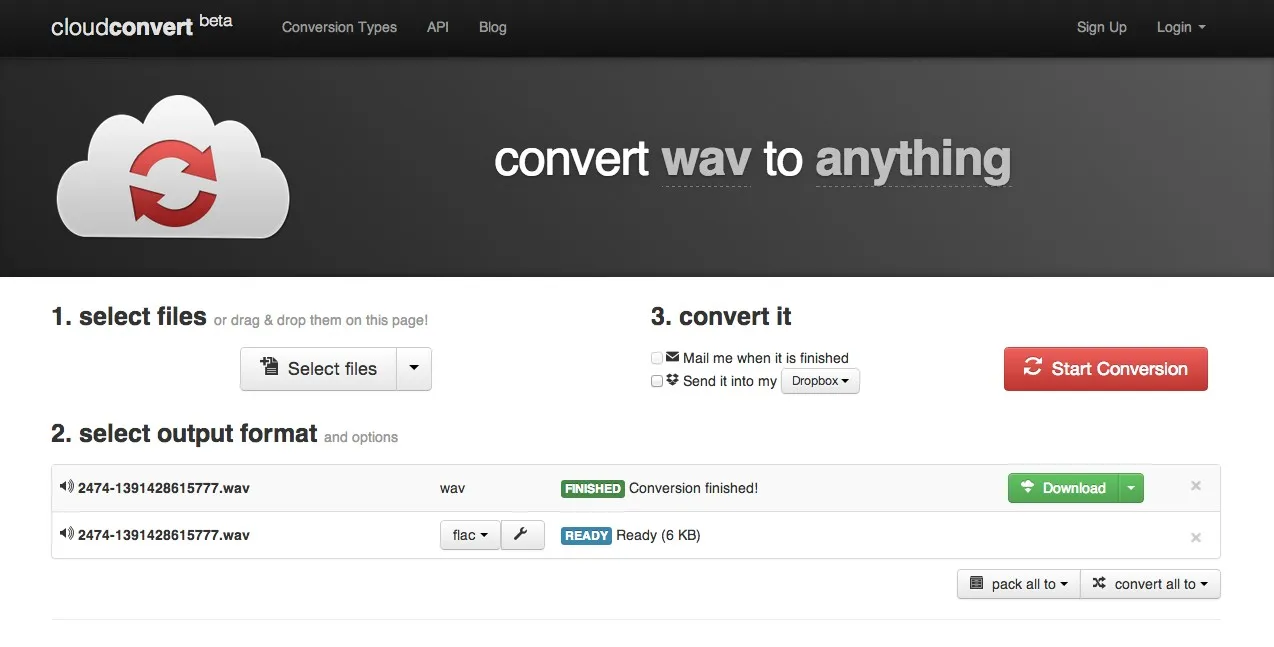Expand the Select files source dropdown arrow
The width and height of the screenshot is (1274, 647).
(414, 369)
